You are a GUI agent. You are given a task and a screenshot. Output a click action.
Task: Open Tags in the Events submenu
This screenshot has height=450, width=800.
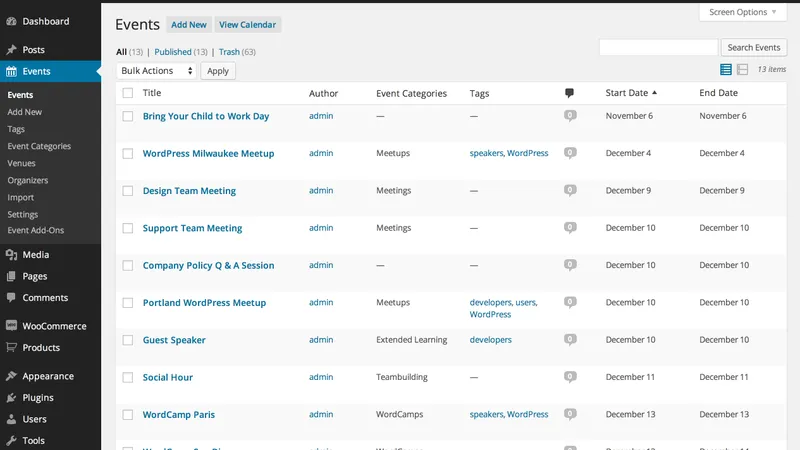(16, 129)
